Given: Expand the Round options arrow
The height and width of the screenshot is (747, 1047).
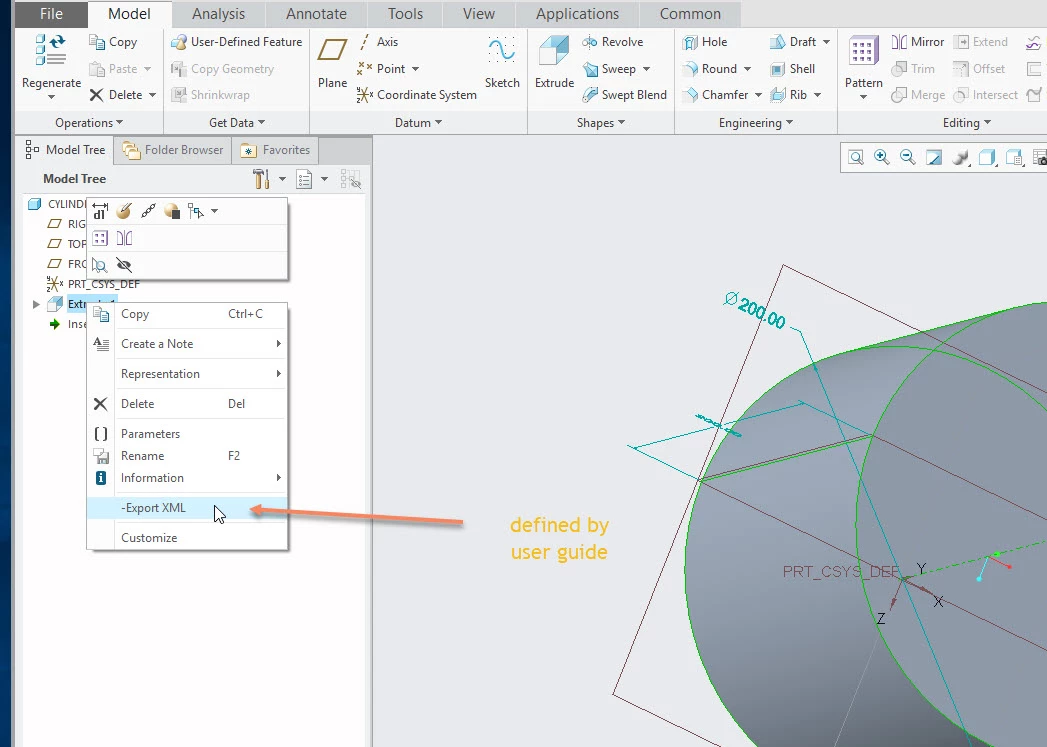Looking at the screenshot, I should (747, 69).
